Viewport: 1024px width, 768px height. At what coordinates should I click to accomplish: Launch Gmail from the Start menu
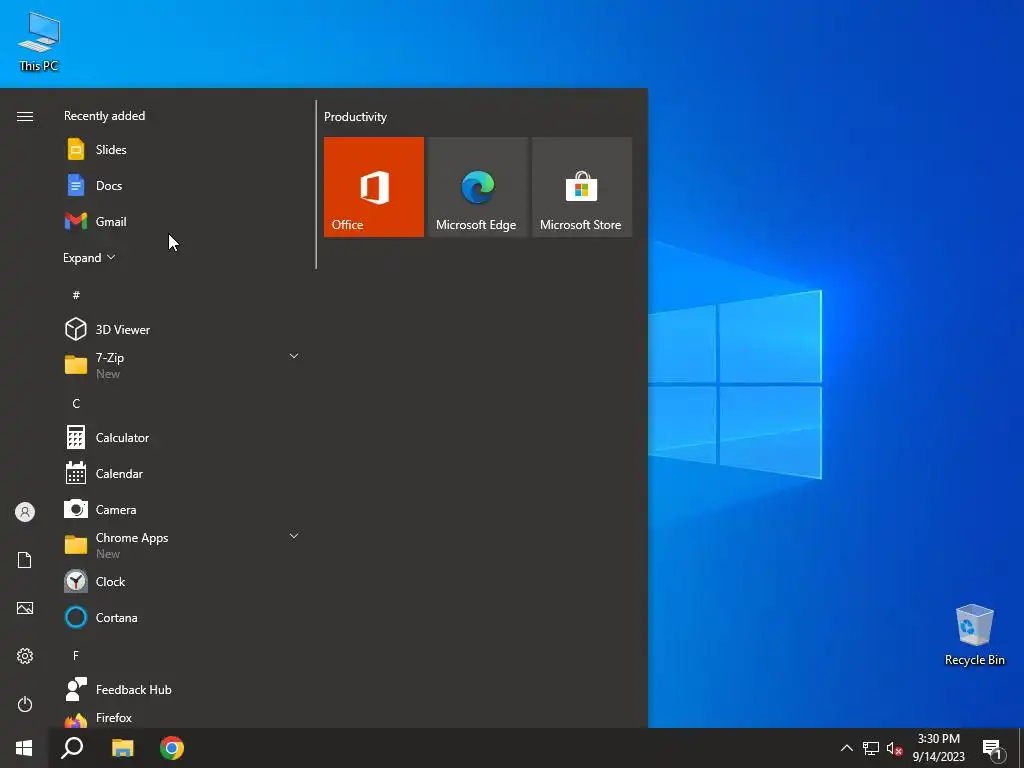[182, 221]
